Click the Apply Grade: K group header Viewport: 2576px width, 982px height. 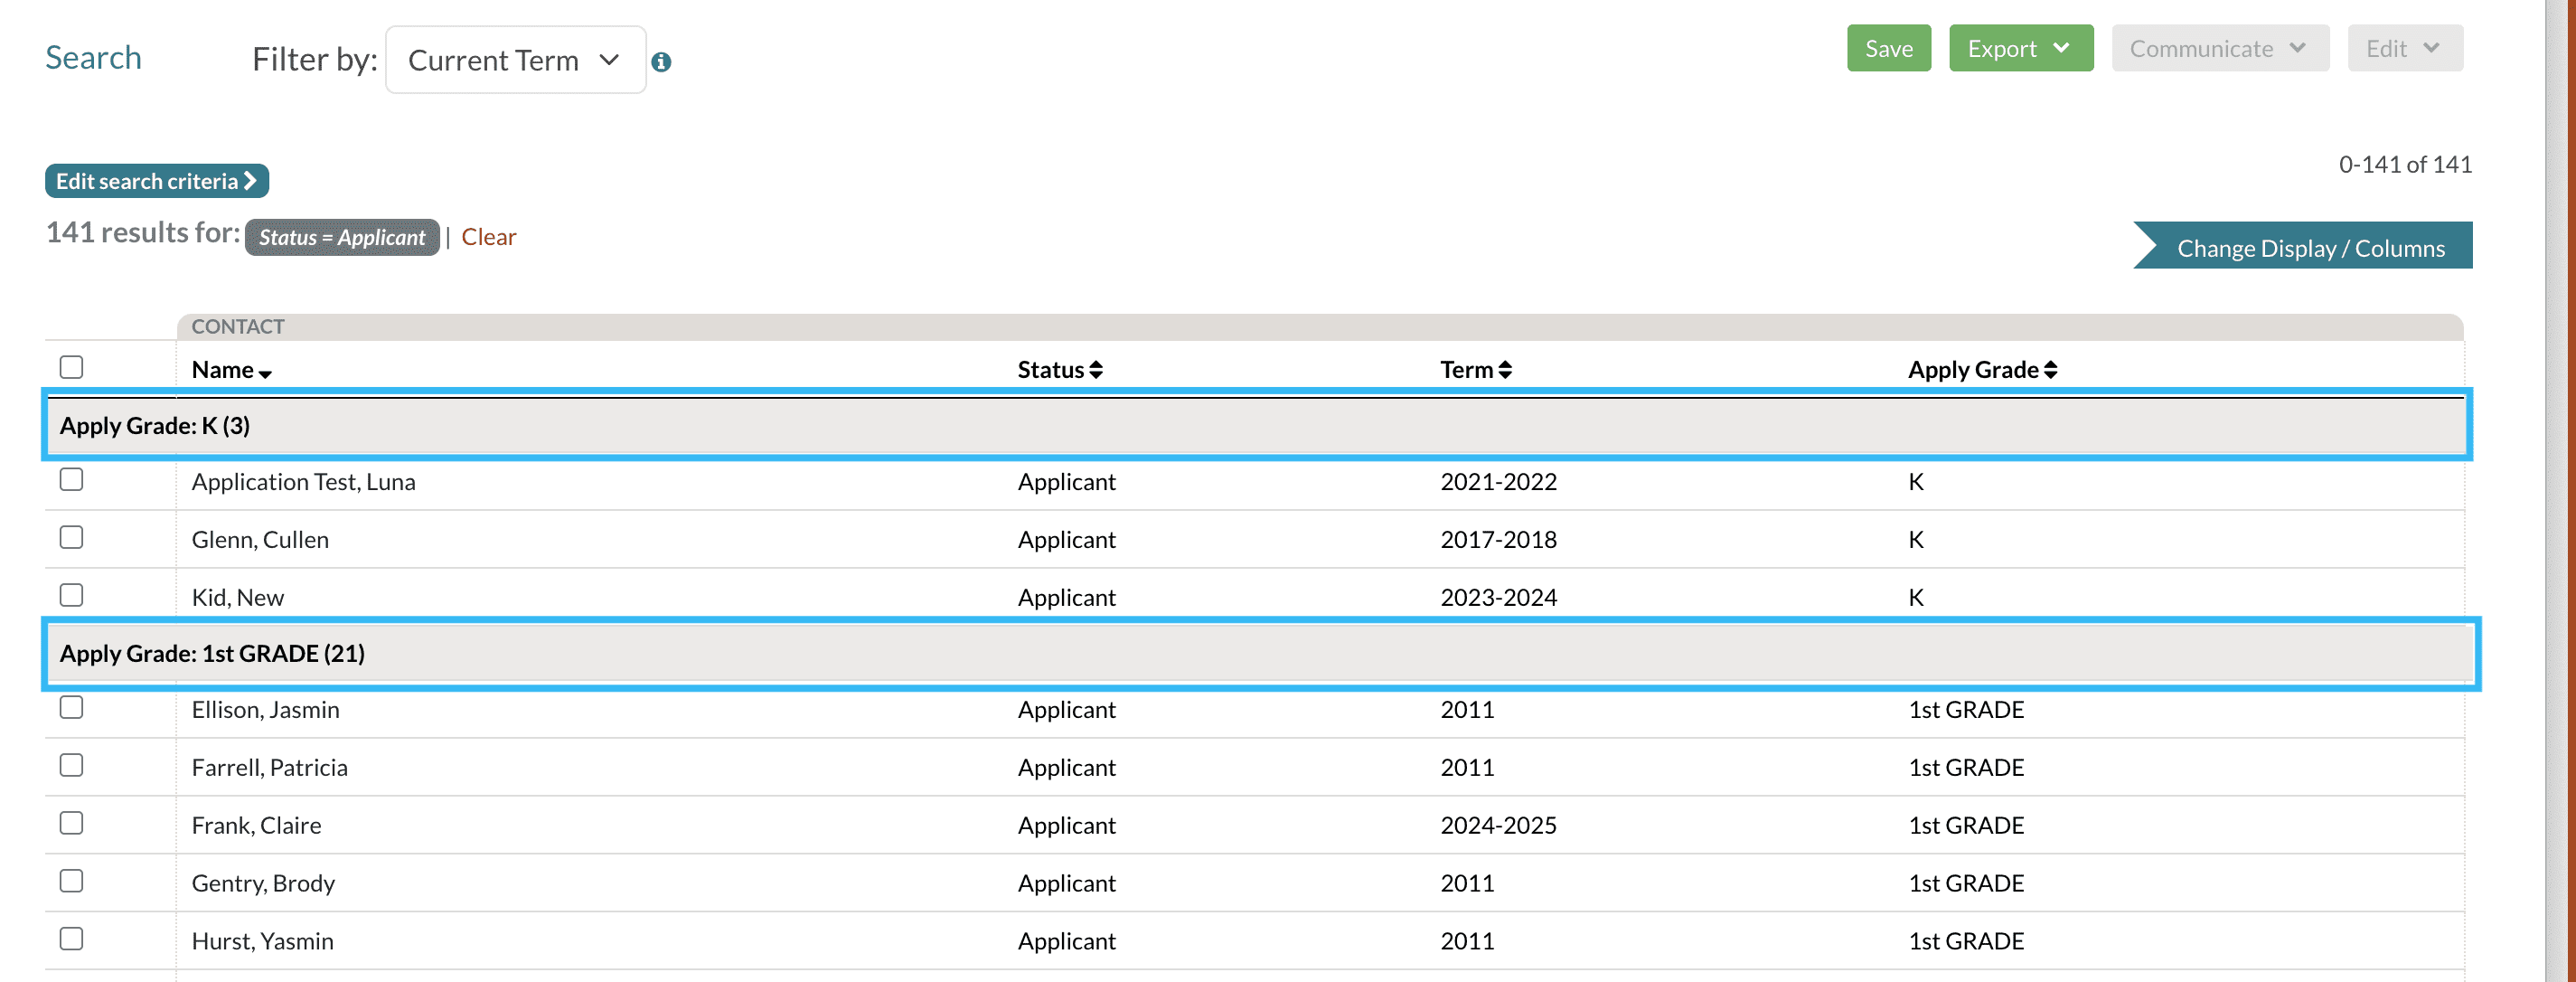tap(155, 426)
